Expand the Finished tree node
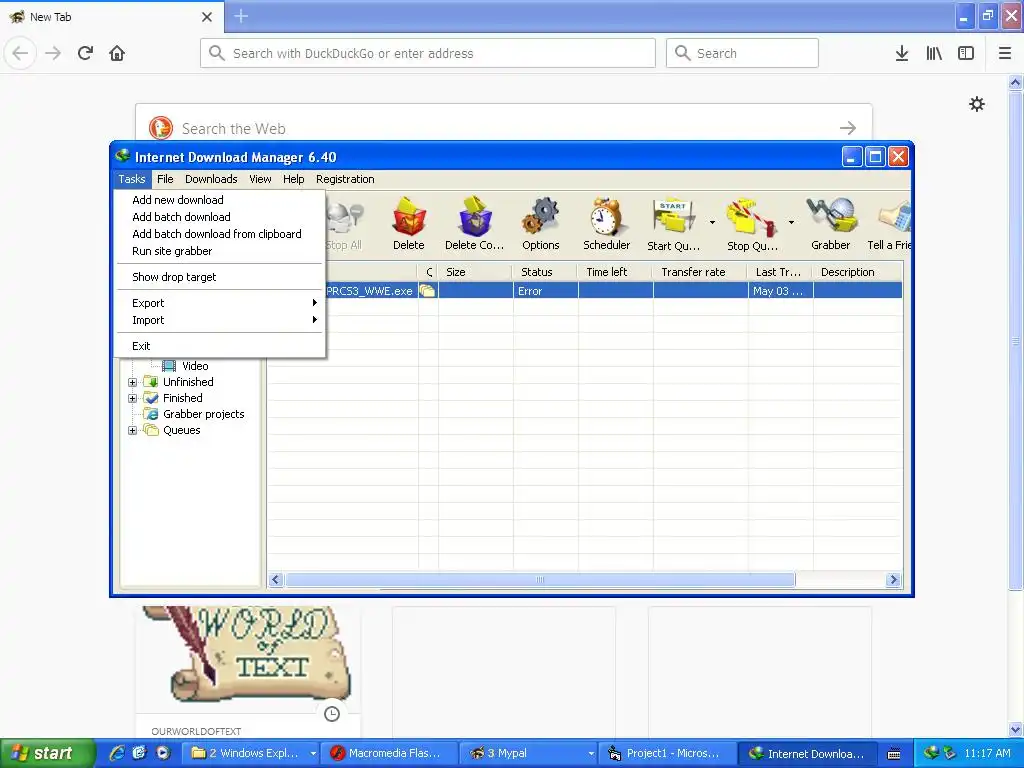This screenshot has width=1024, height=768. (133, 398)
